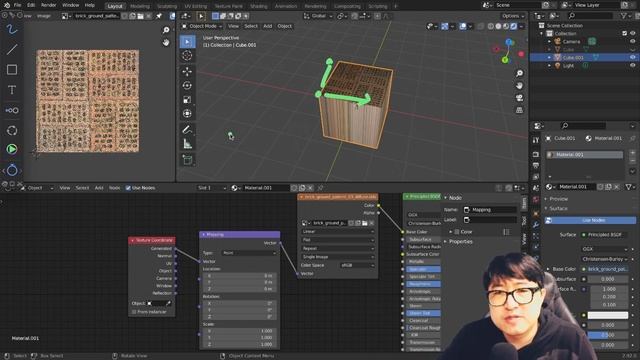Select the Light object in outliner
This screenshot has height=360, width=640.
point(569,66)
